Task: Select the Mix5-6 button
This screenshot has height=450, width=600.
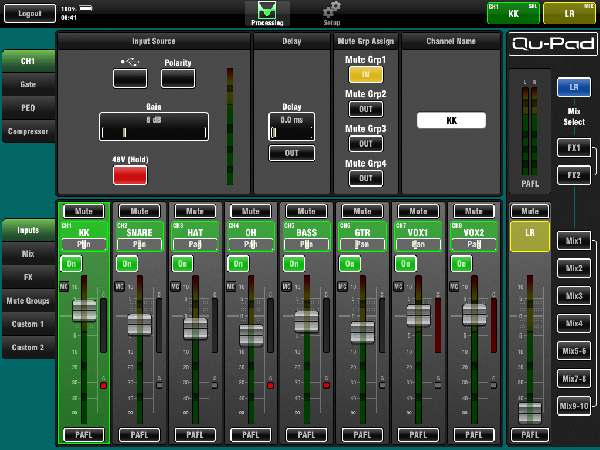Action: click(x=573, y=351)
